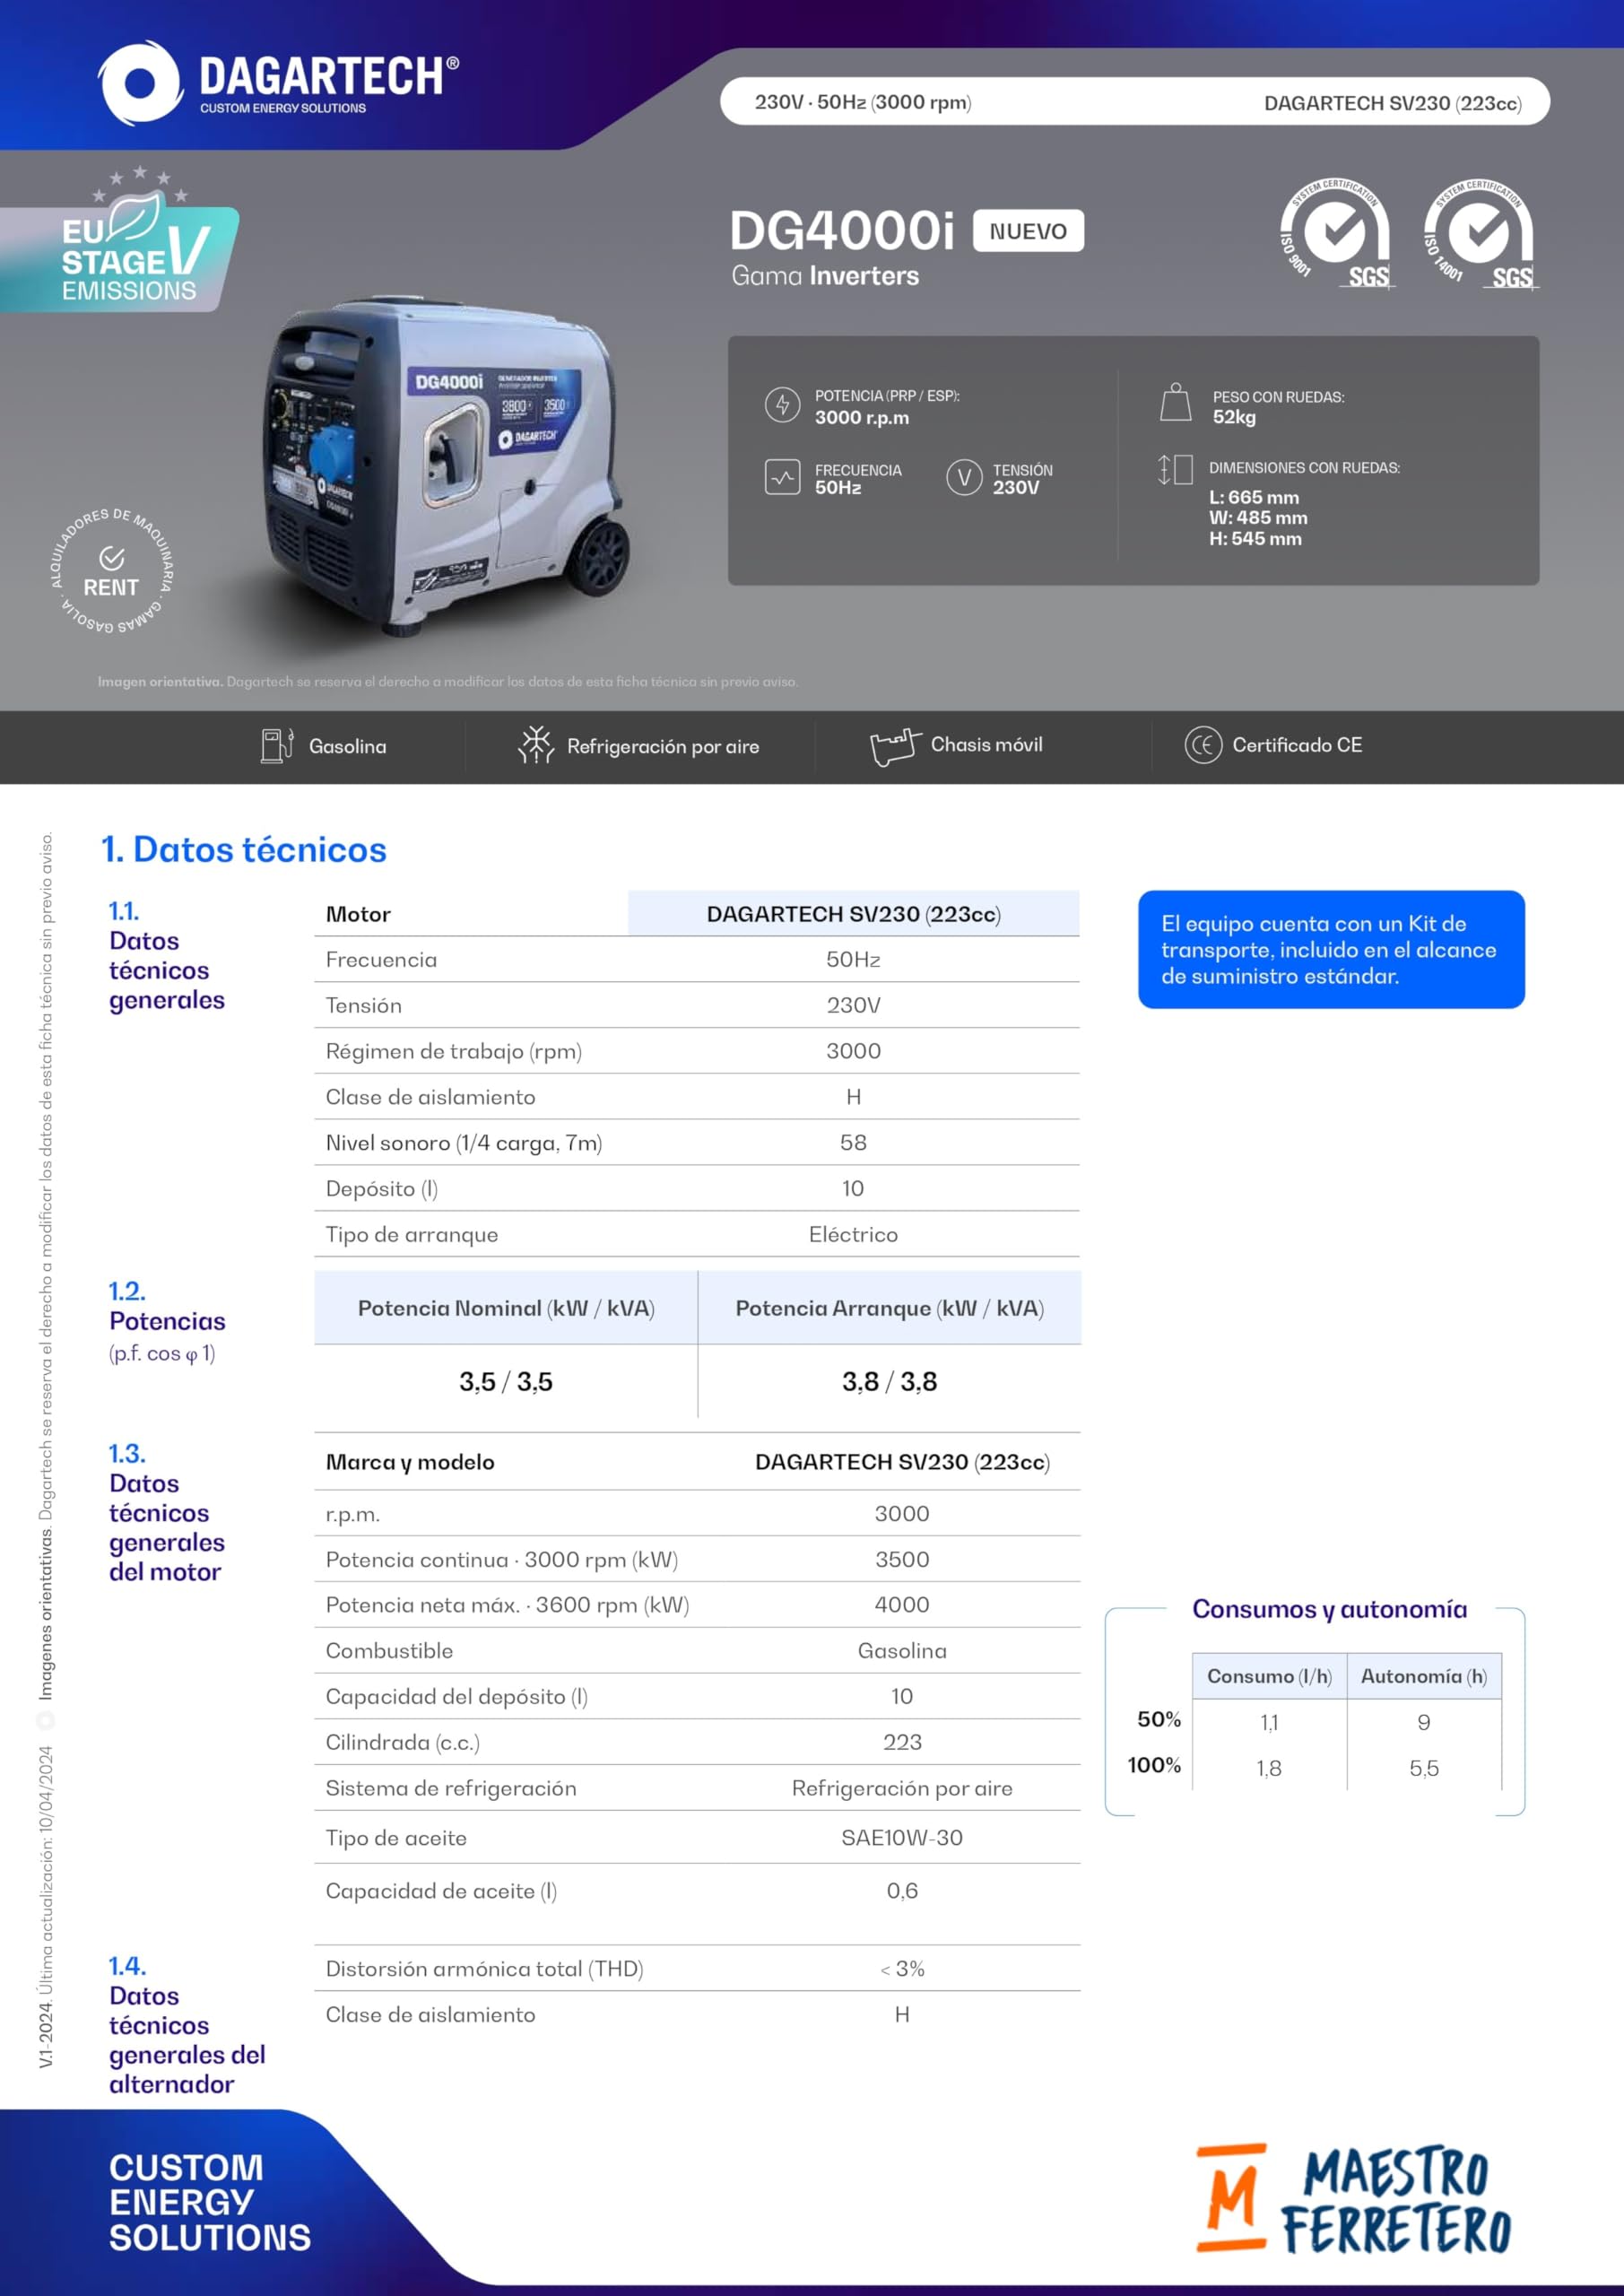Click the 'Gasolina' value in the Combustible row
The image size is (1624, 2296).
902,1651
